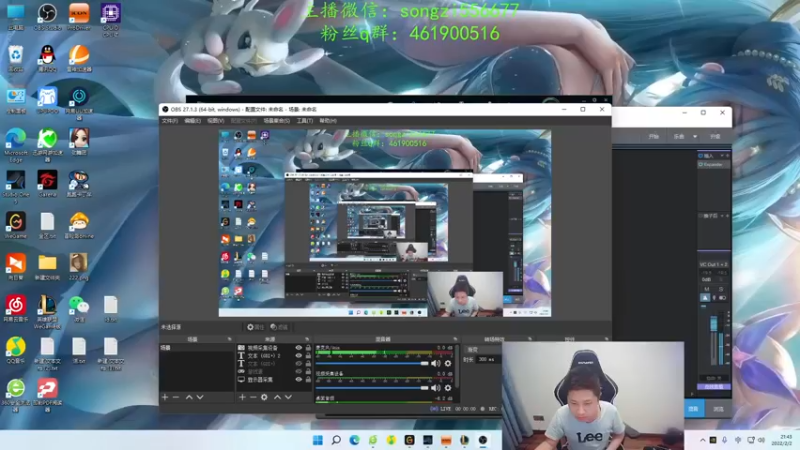The image size is (800, 450).
Task: Move the scene up in the list
Action: tap(189, 397)
